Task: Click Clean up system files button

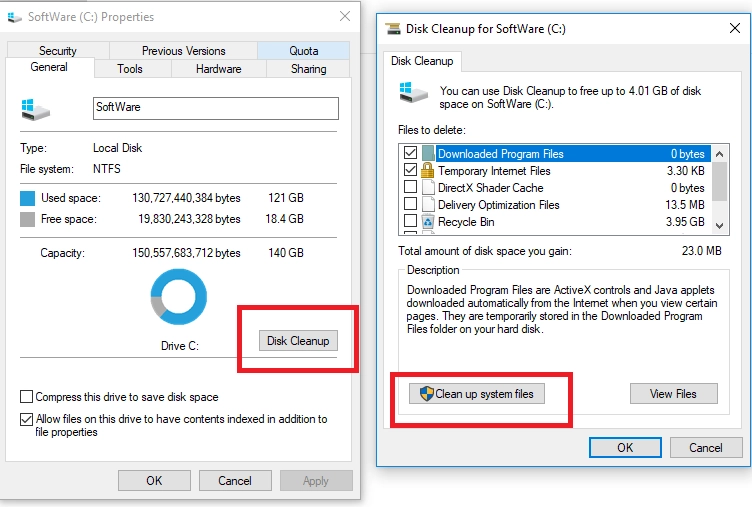Action: [x=477, y=394]
